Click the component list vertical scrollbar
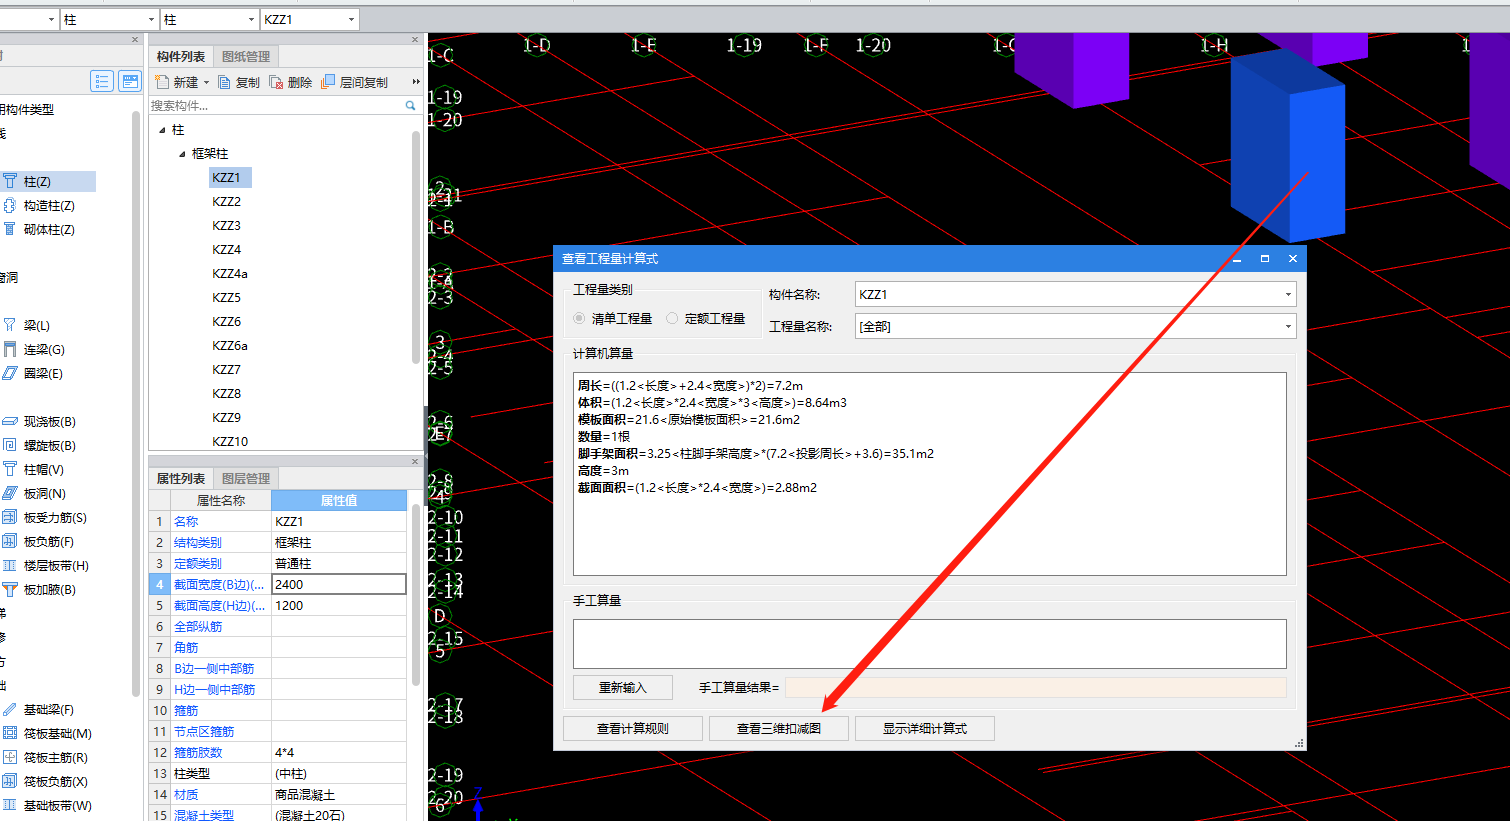Screen dimensions: 1510x821 [x=416, y=246]
